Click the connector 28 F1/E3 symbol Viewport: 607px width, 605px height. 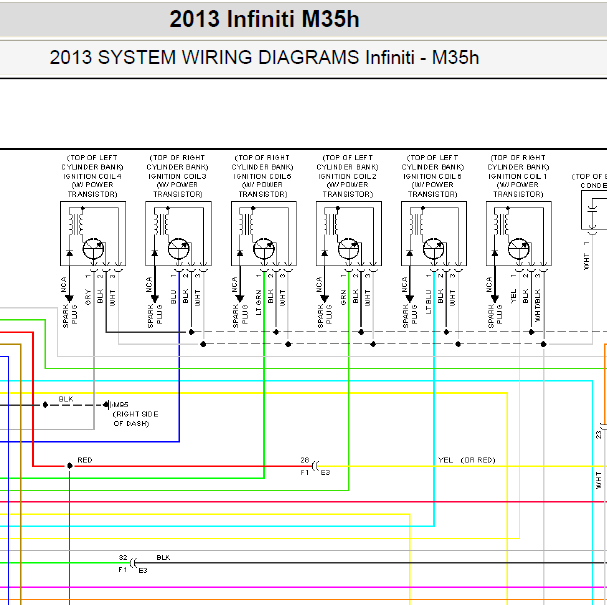315,466
